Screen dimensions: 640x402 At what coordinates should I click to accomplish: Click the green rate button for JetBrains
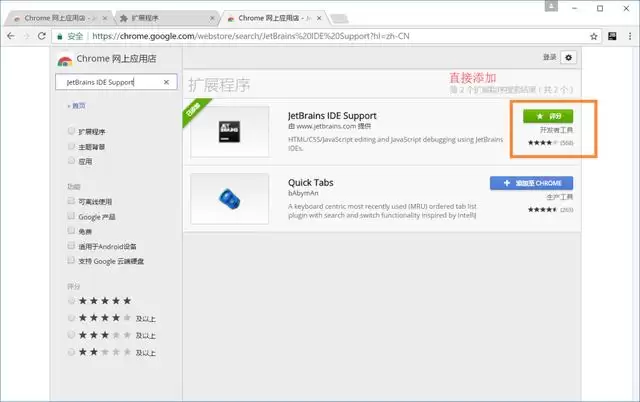pos(548,116)
